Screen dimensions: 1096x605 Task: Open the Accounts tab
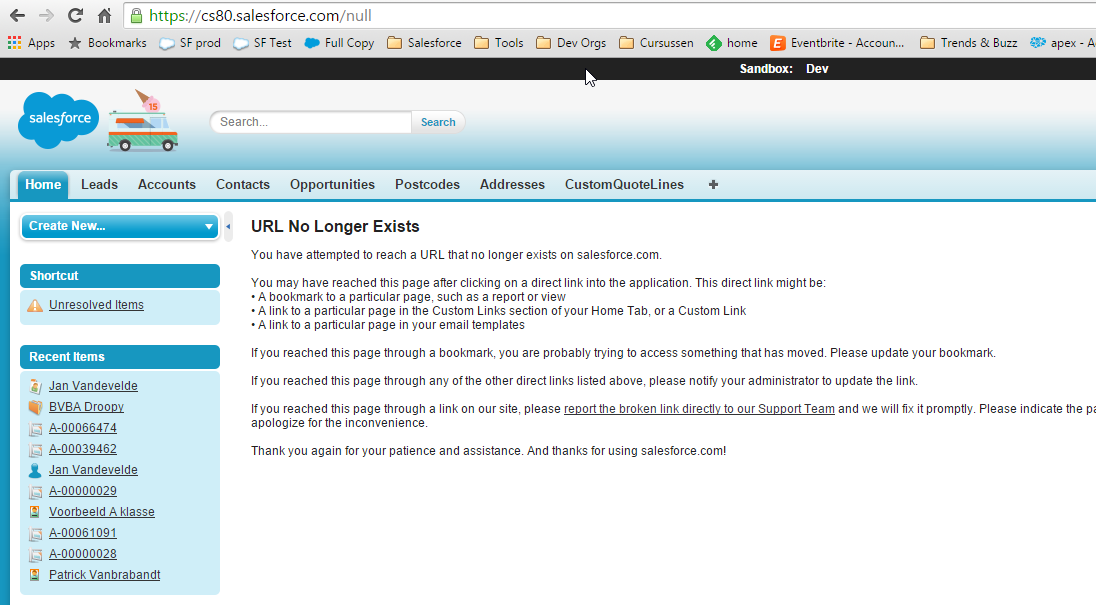click(166, 184)
